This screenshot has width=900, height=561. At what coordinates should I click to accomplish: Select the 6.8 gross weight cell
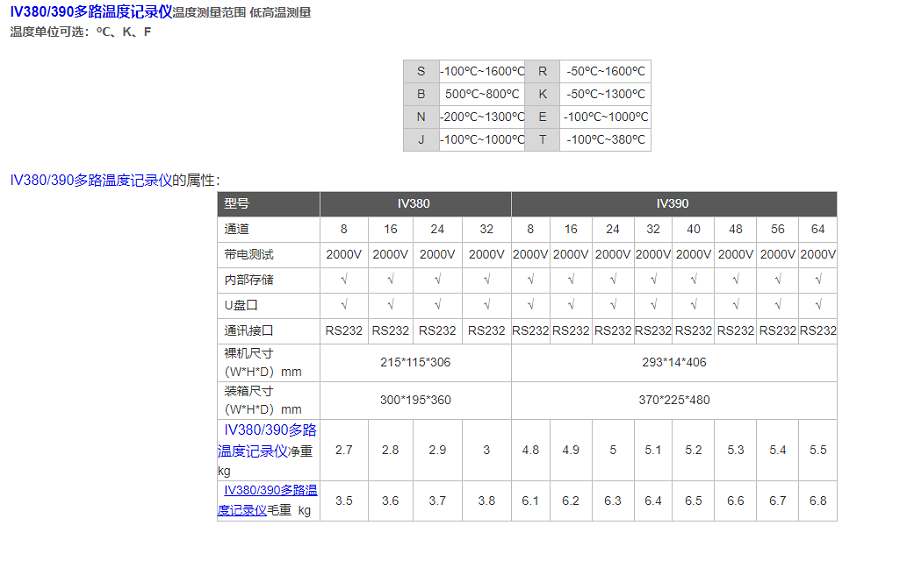(x=817, y=501)
